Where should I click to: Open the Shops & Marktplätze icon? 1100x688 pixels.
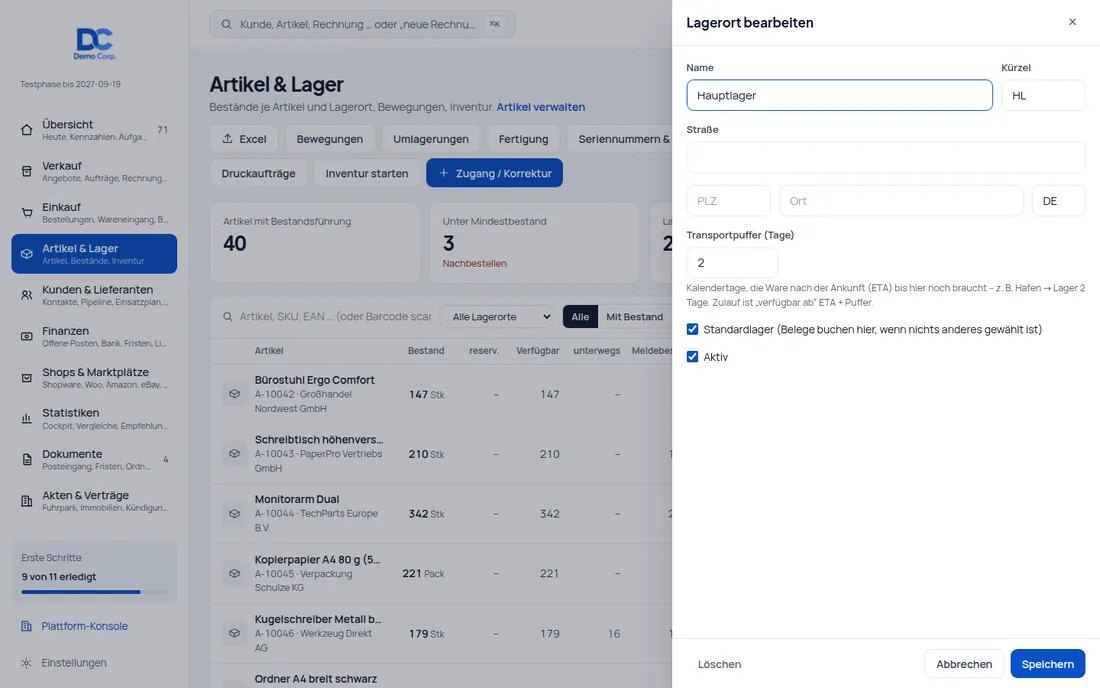point(27,377)
